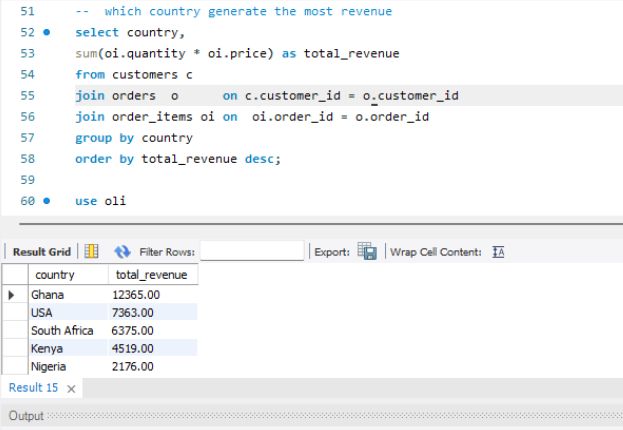The image size is (623, 430).
Task: Click line number 58 in the gutter
Action: [27, 159]
